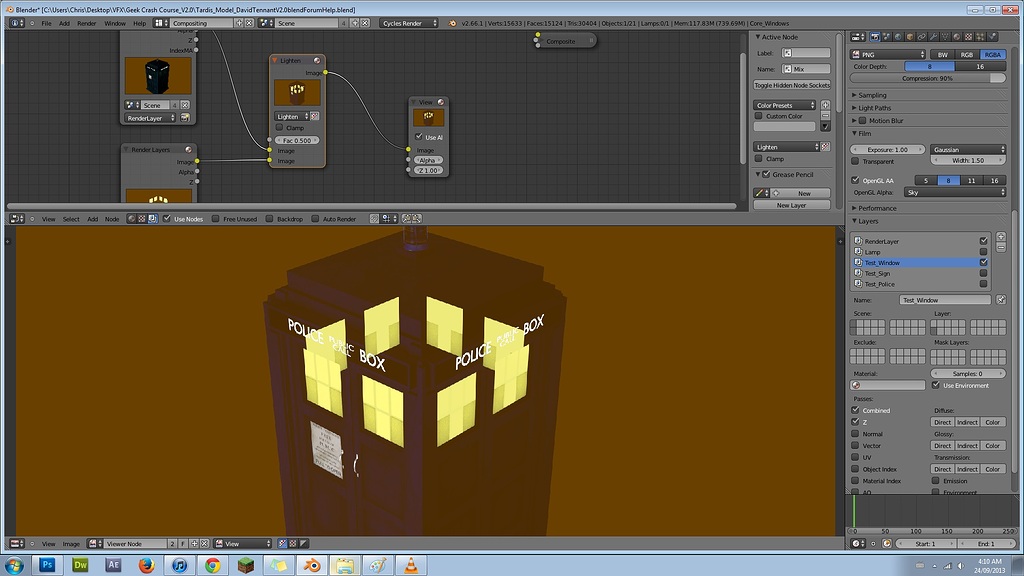Image resolution: width=1024 pixels, height=576 pixels.
Task: Open the Image menu in image editor
Action: coord(71,543)
